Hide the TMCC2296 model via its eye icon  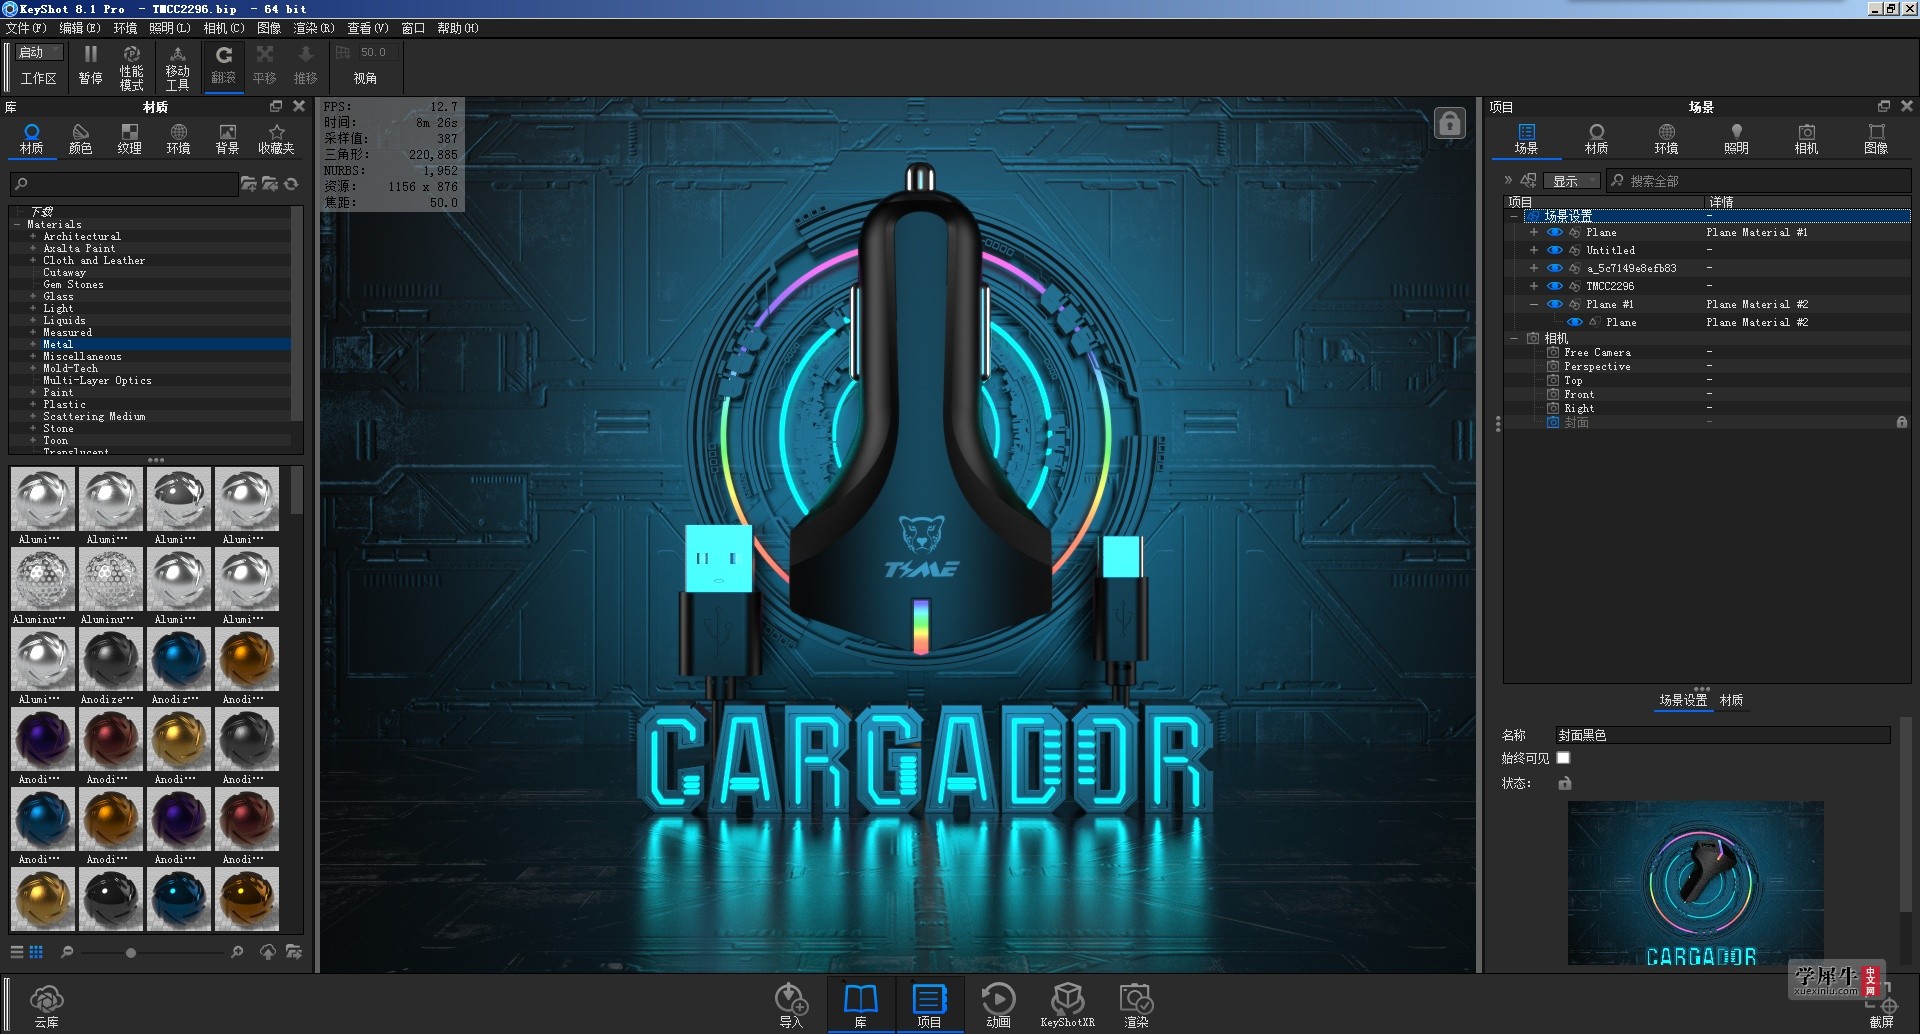coord(1555,286)
